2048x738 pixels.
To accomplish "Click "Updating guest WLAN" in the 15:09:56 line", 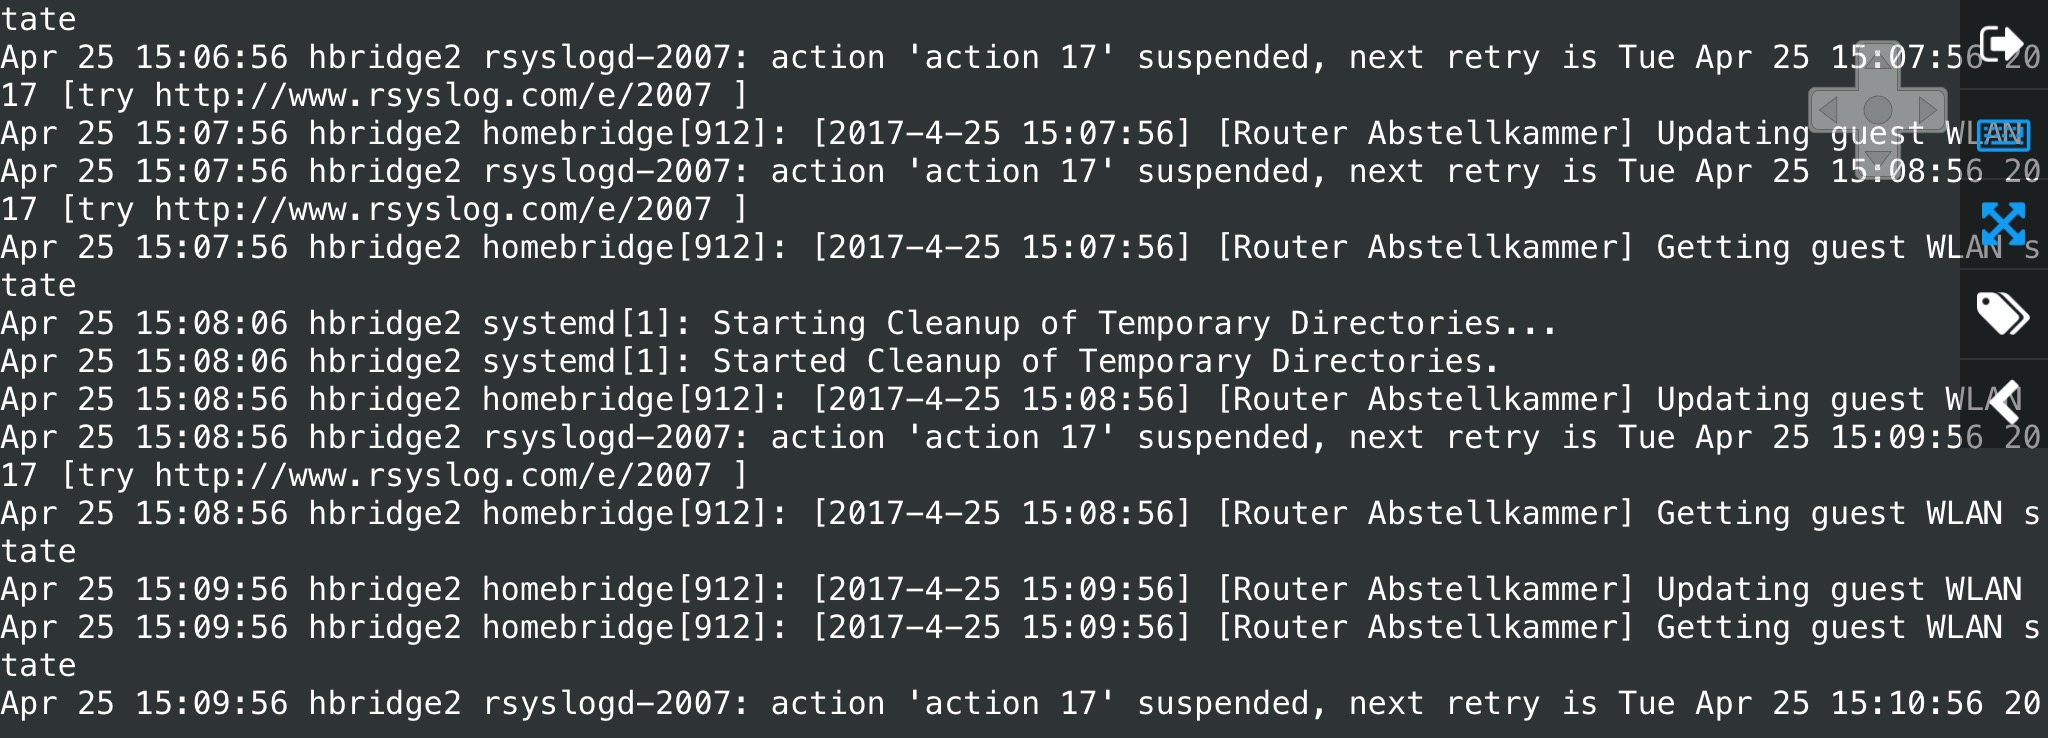I will click(x=1838, y=590).
